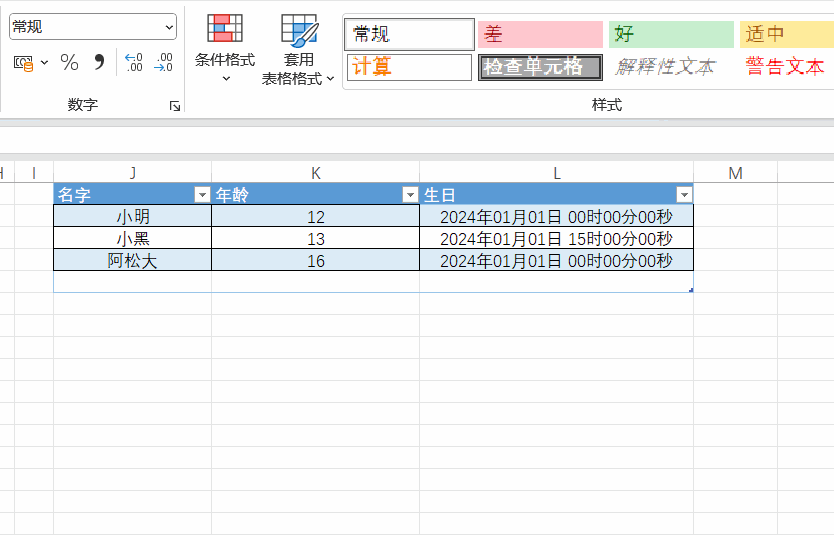Open the conditional formatting (条件格式) menu
This screenshot has width=834, height=535.
tap(225, 48)
